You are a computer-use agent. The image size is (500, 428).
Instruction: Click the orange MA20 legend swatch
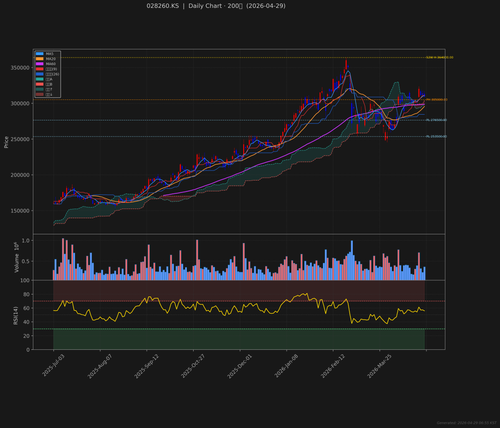click(x=40, y=59)
